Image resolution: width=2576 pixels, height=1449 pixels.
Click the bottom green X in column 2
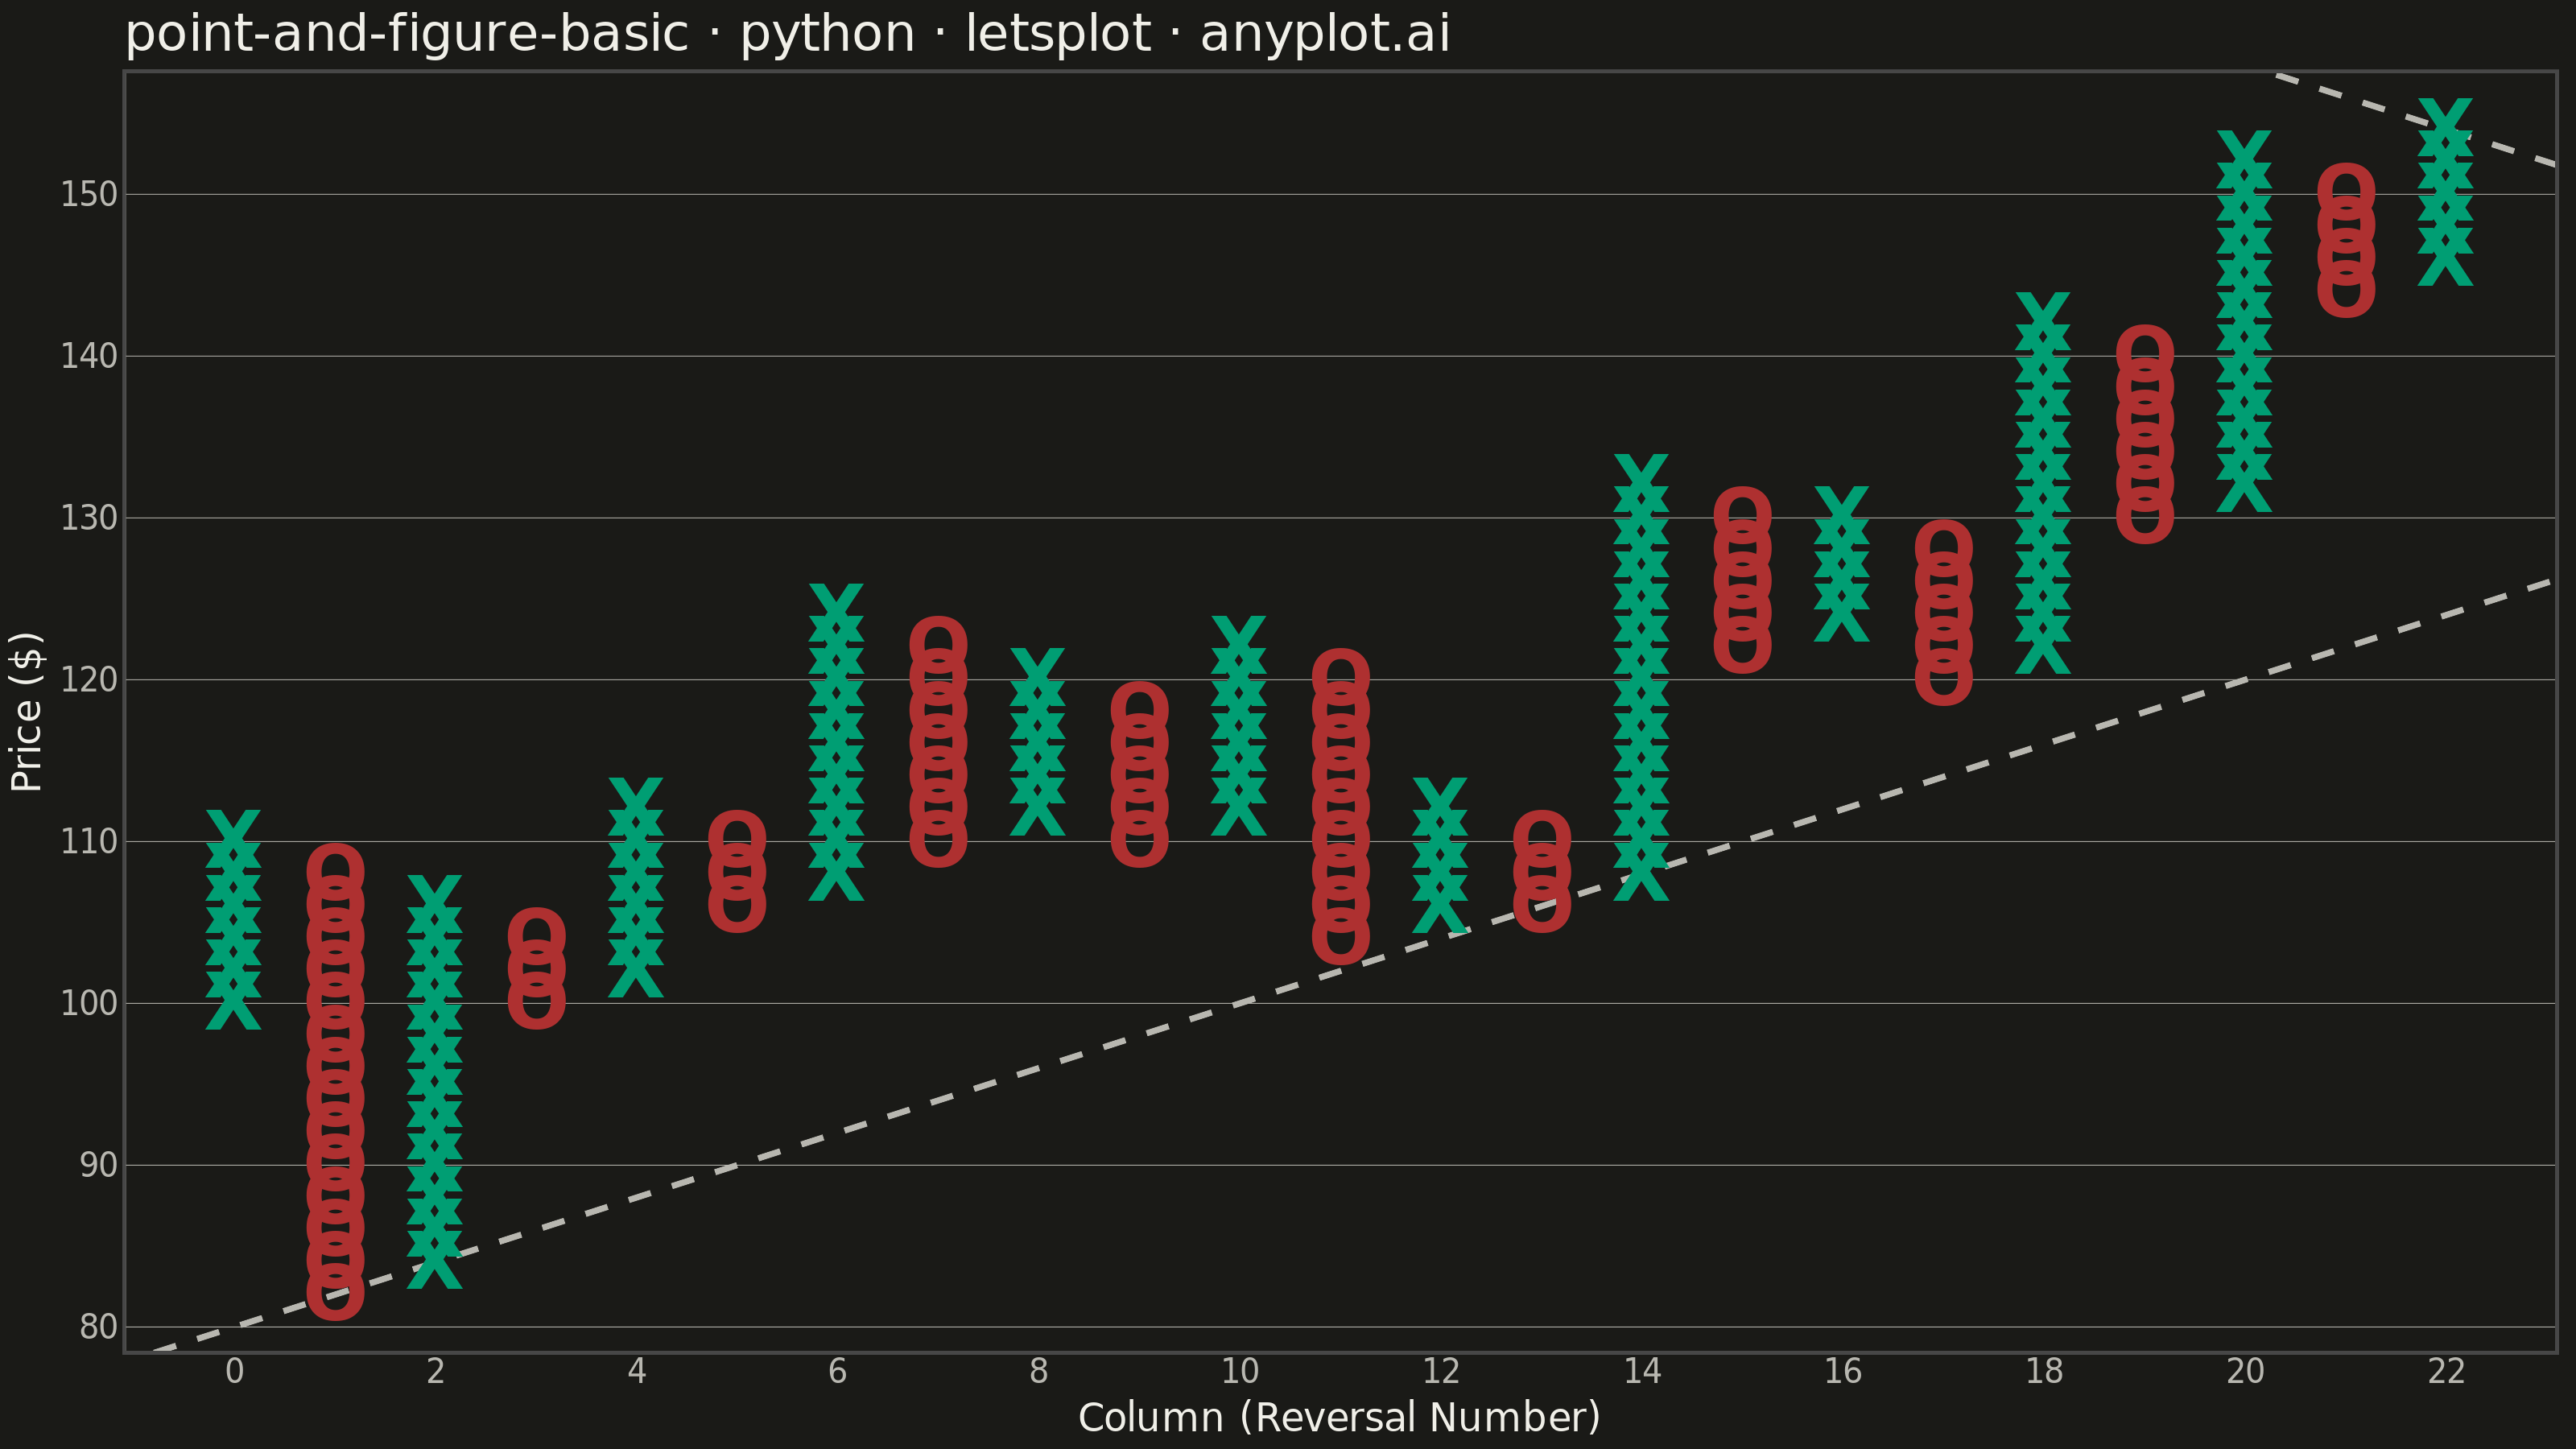point(435,1260)
